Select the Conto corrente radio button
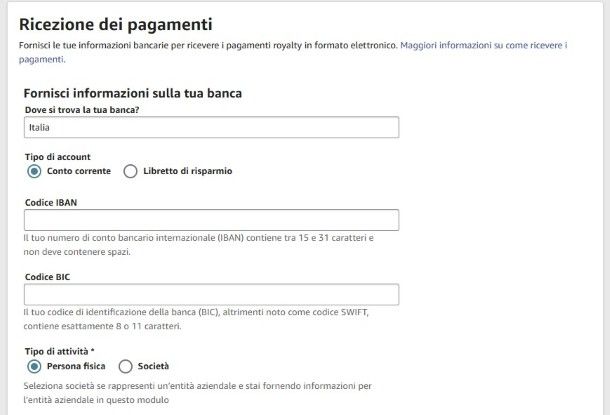This screenshot has width=610, height=415. (x=34, y=171)
